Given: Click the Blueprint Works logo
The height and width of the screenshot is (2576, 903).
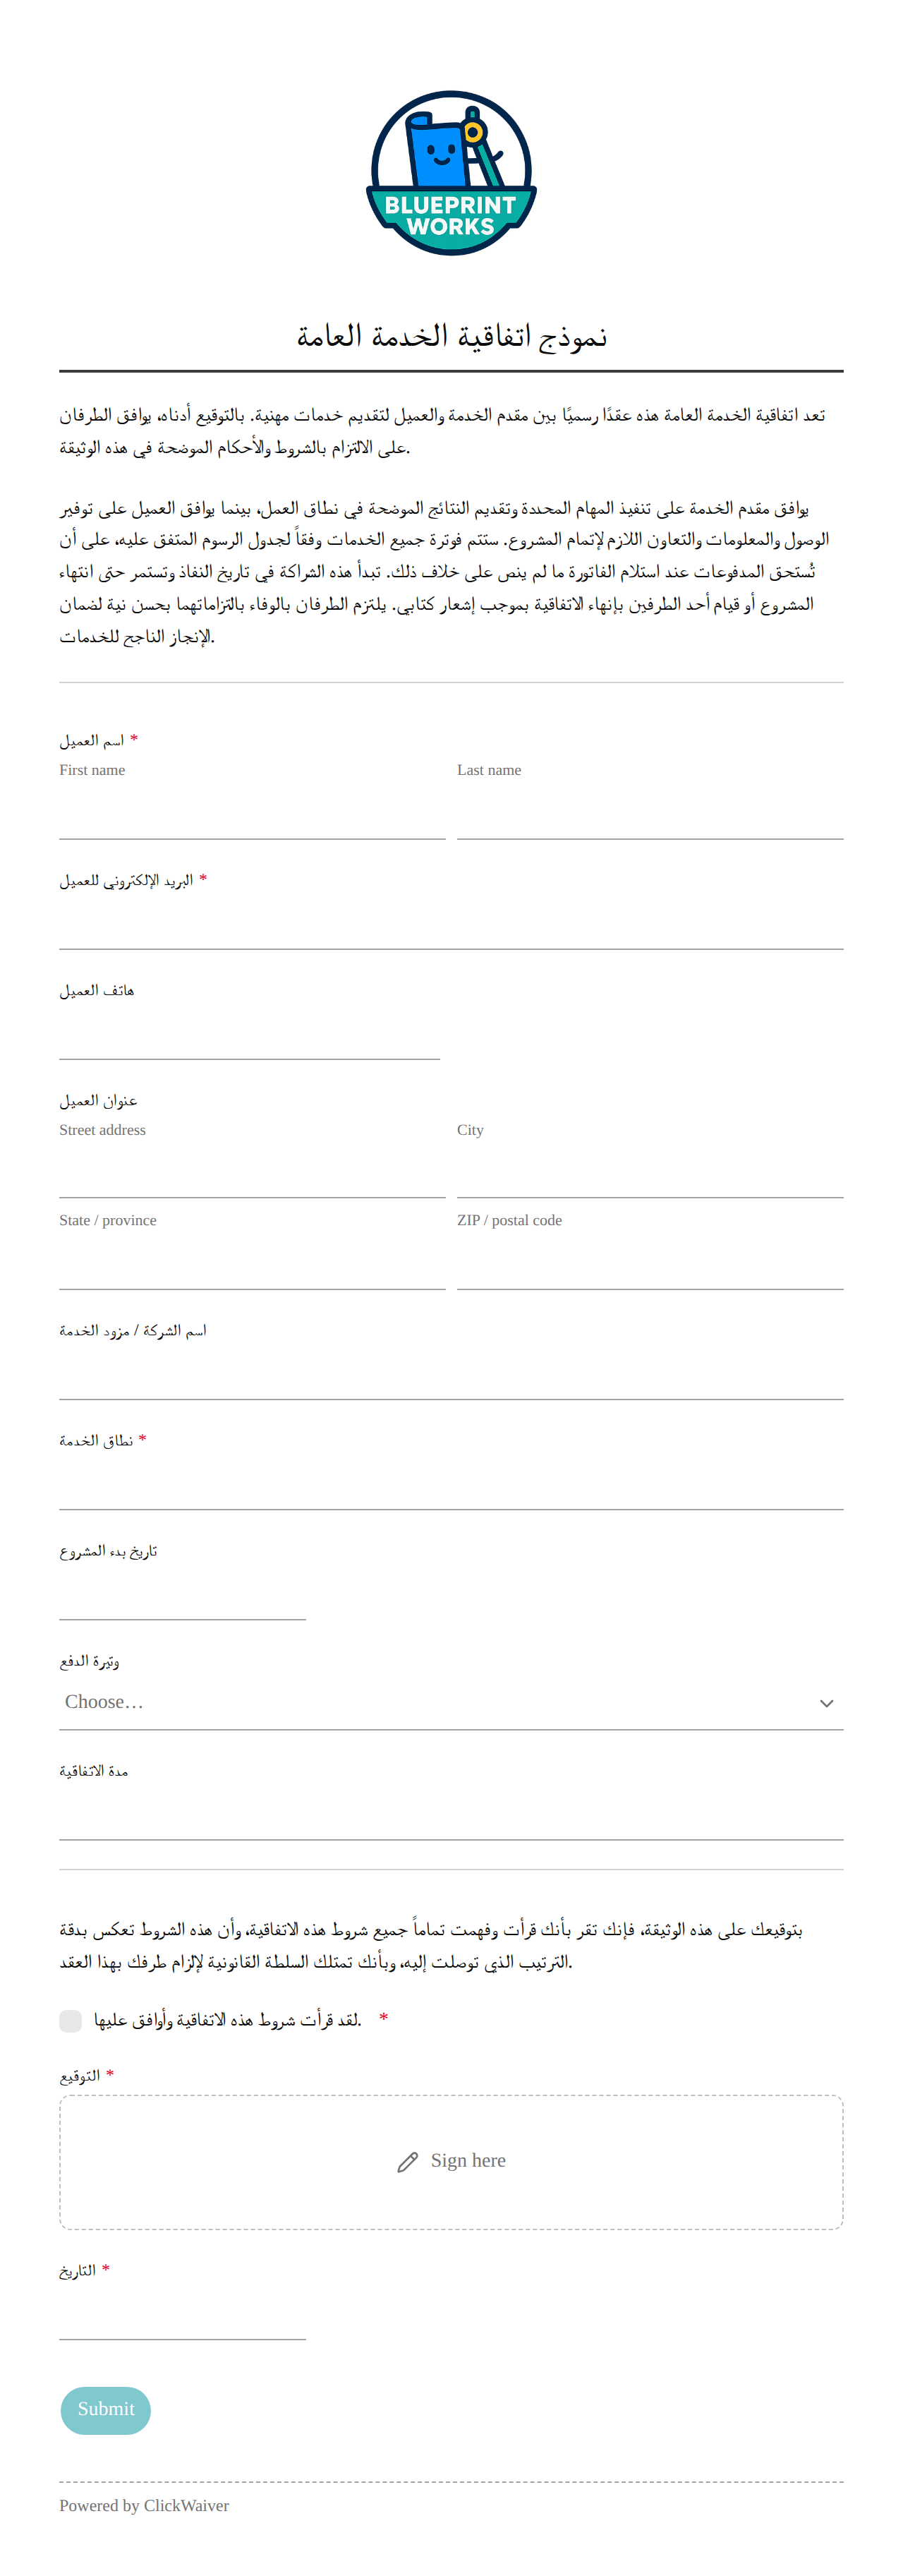Looking at the screenshot, I should 451,173.
